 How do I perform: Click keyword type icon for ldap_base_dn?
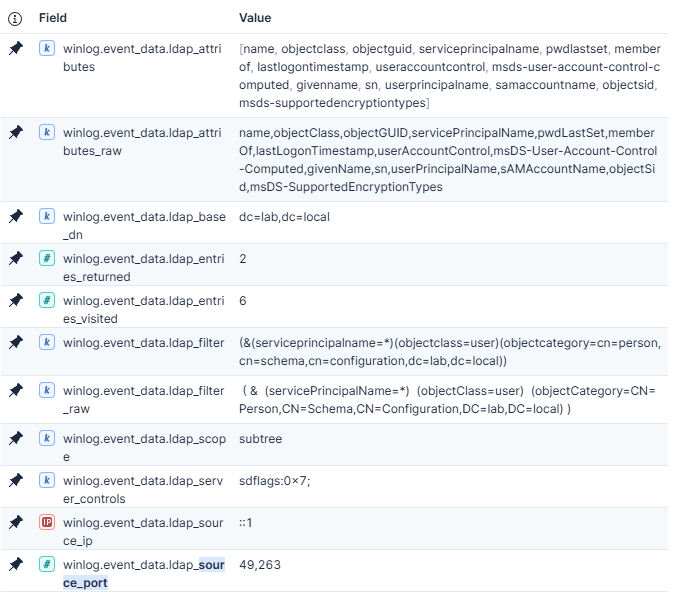[x=47, y=216]
